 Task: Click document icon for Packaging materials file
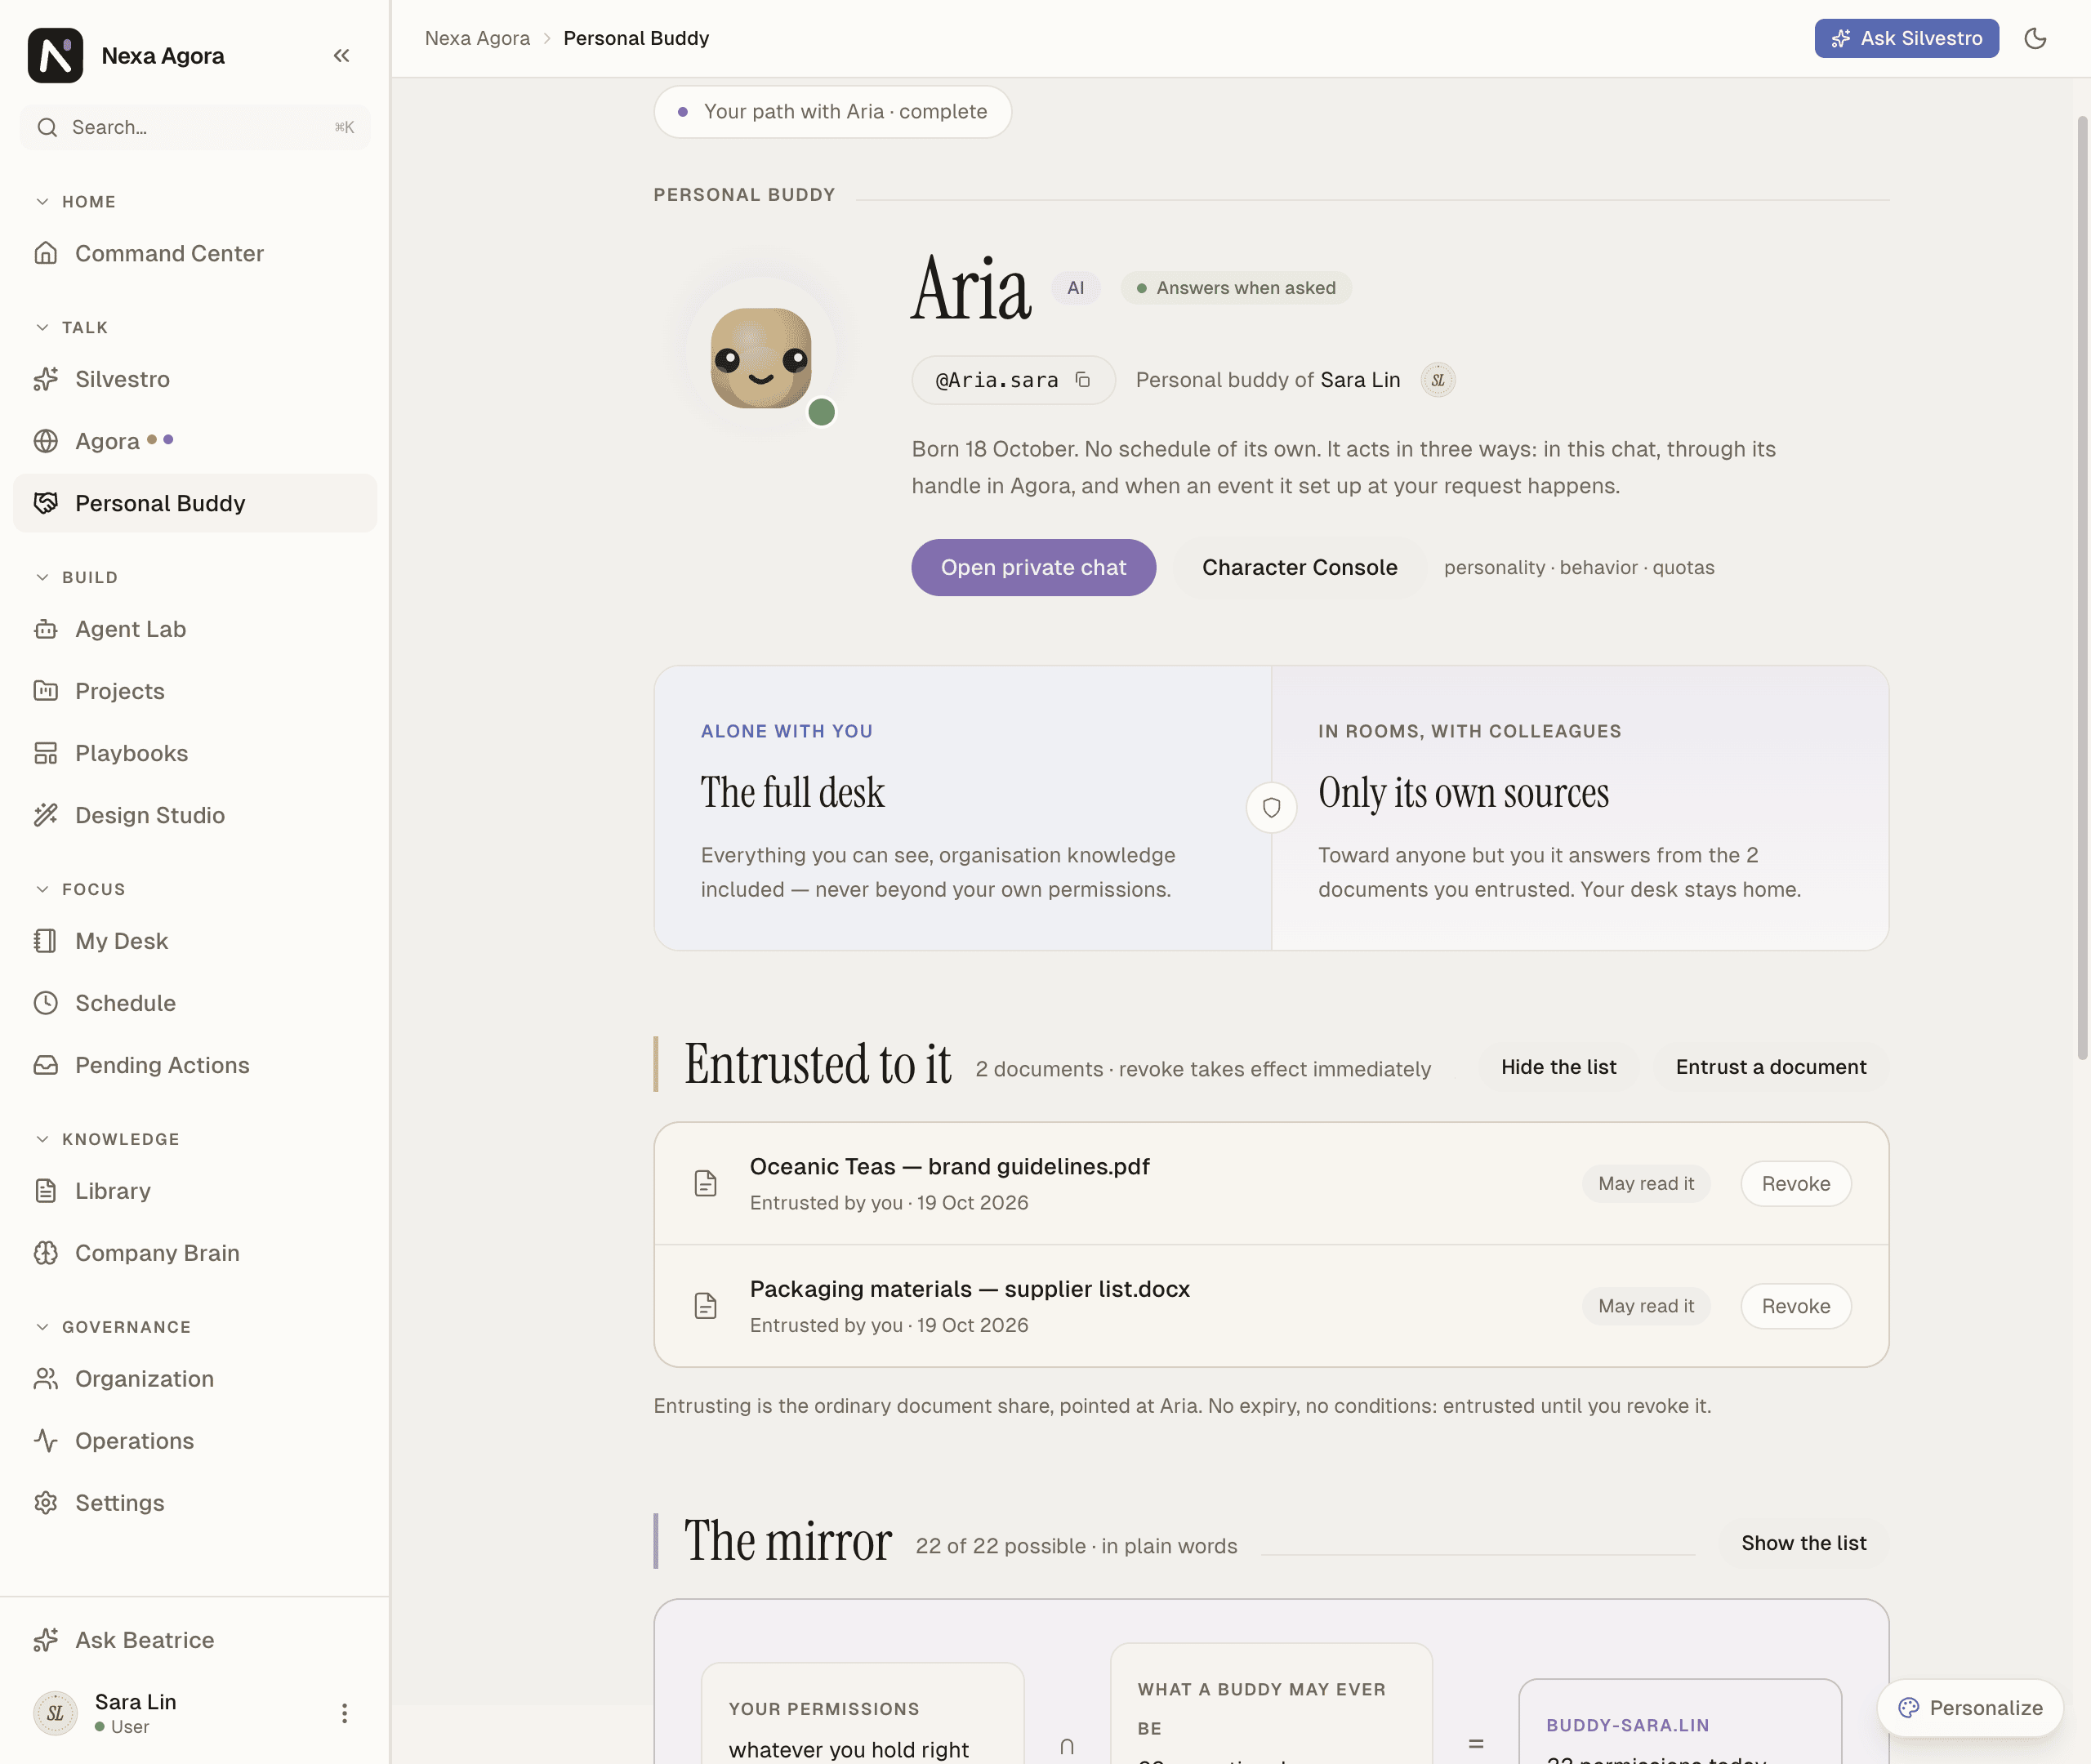click(x=706, y=1305)
